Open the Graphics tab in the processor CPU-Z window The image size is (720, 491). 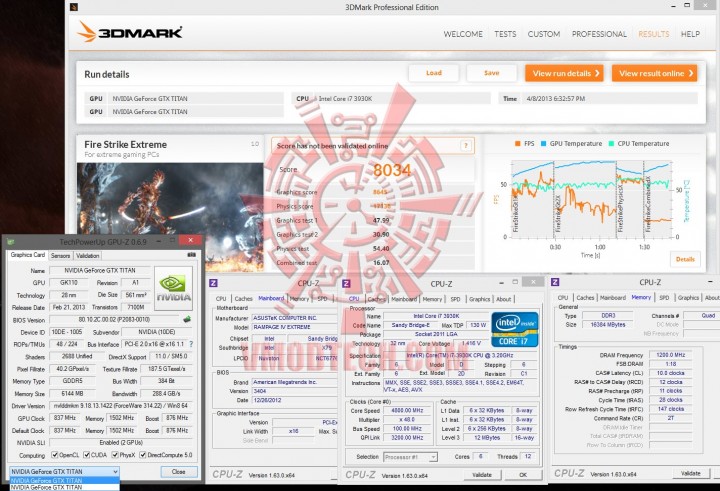[479, 299]
